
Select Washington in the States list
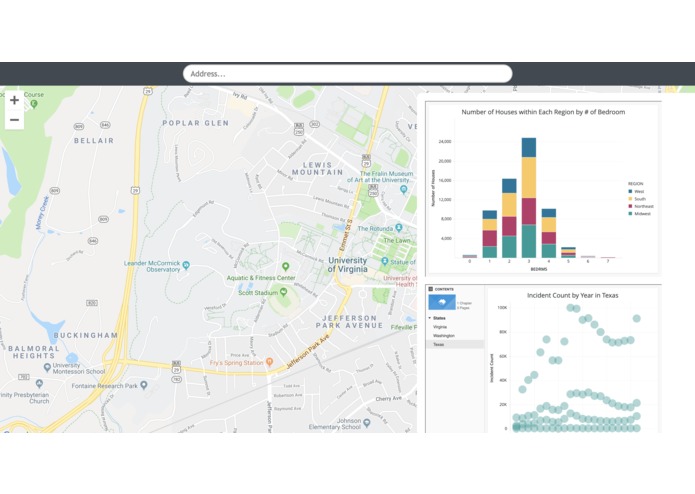pyautogui.click(x=444, y=335)
